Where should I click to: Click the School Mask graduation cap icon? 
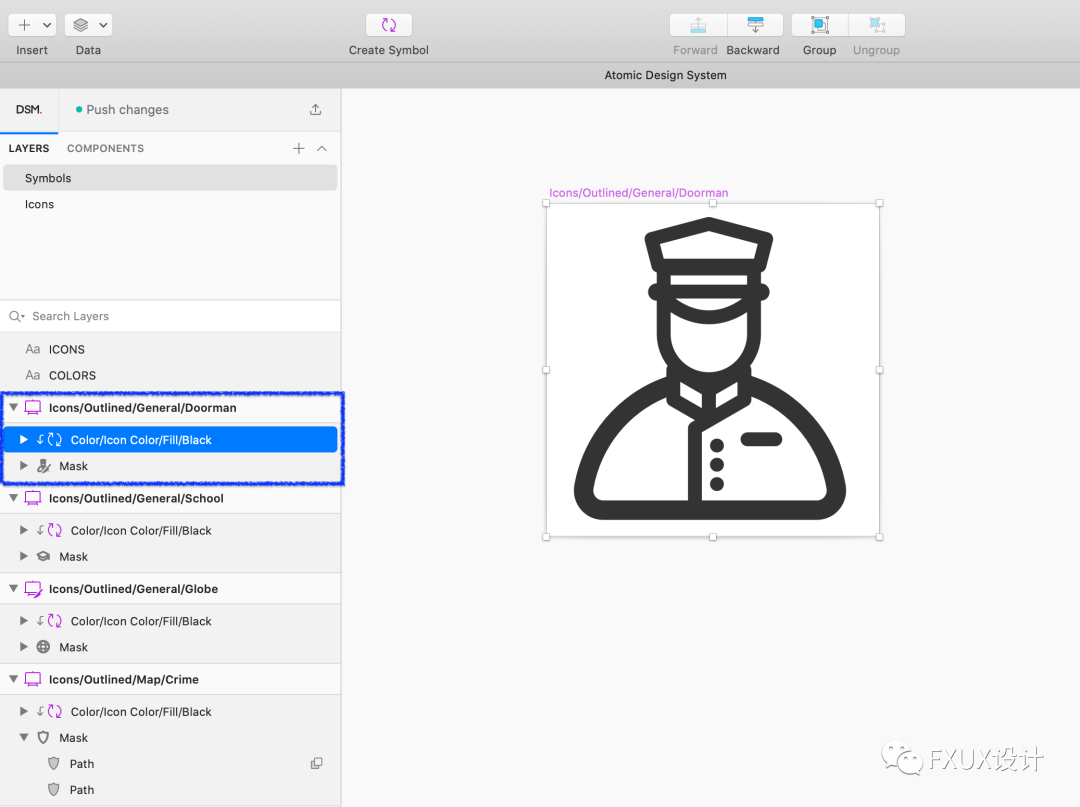coord(43,556)
